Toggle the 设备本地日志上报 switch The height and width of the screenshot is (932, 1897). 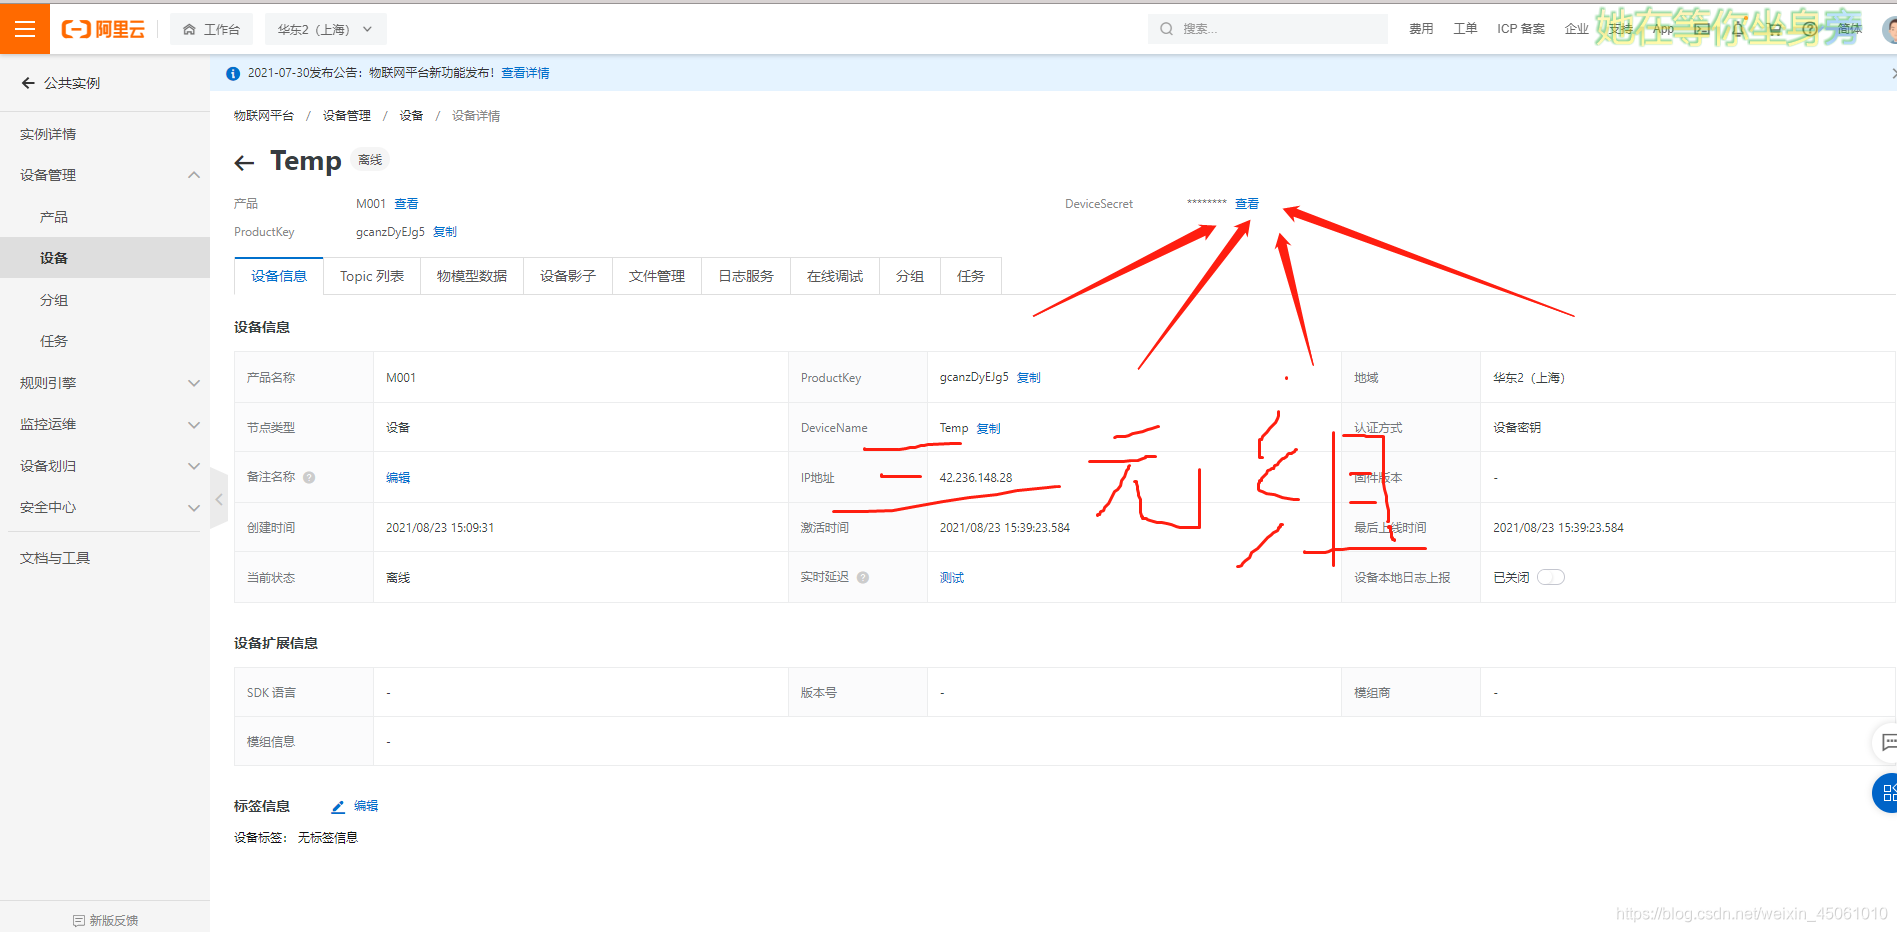(1551, 577)
